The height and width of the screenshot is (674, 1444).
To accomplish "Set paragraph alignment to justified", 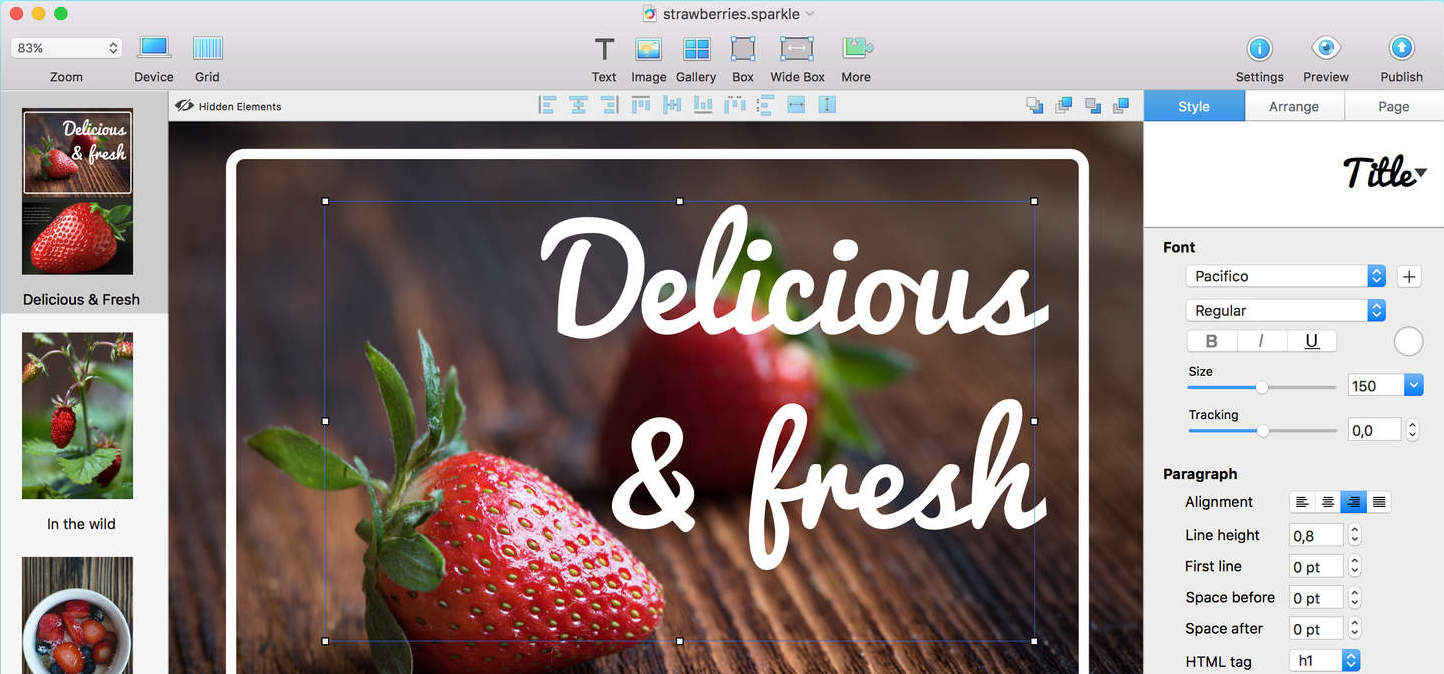I will pos(1379,502).
